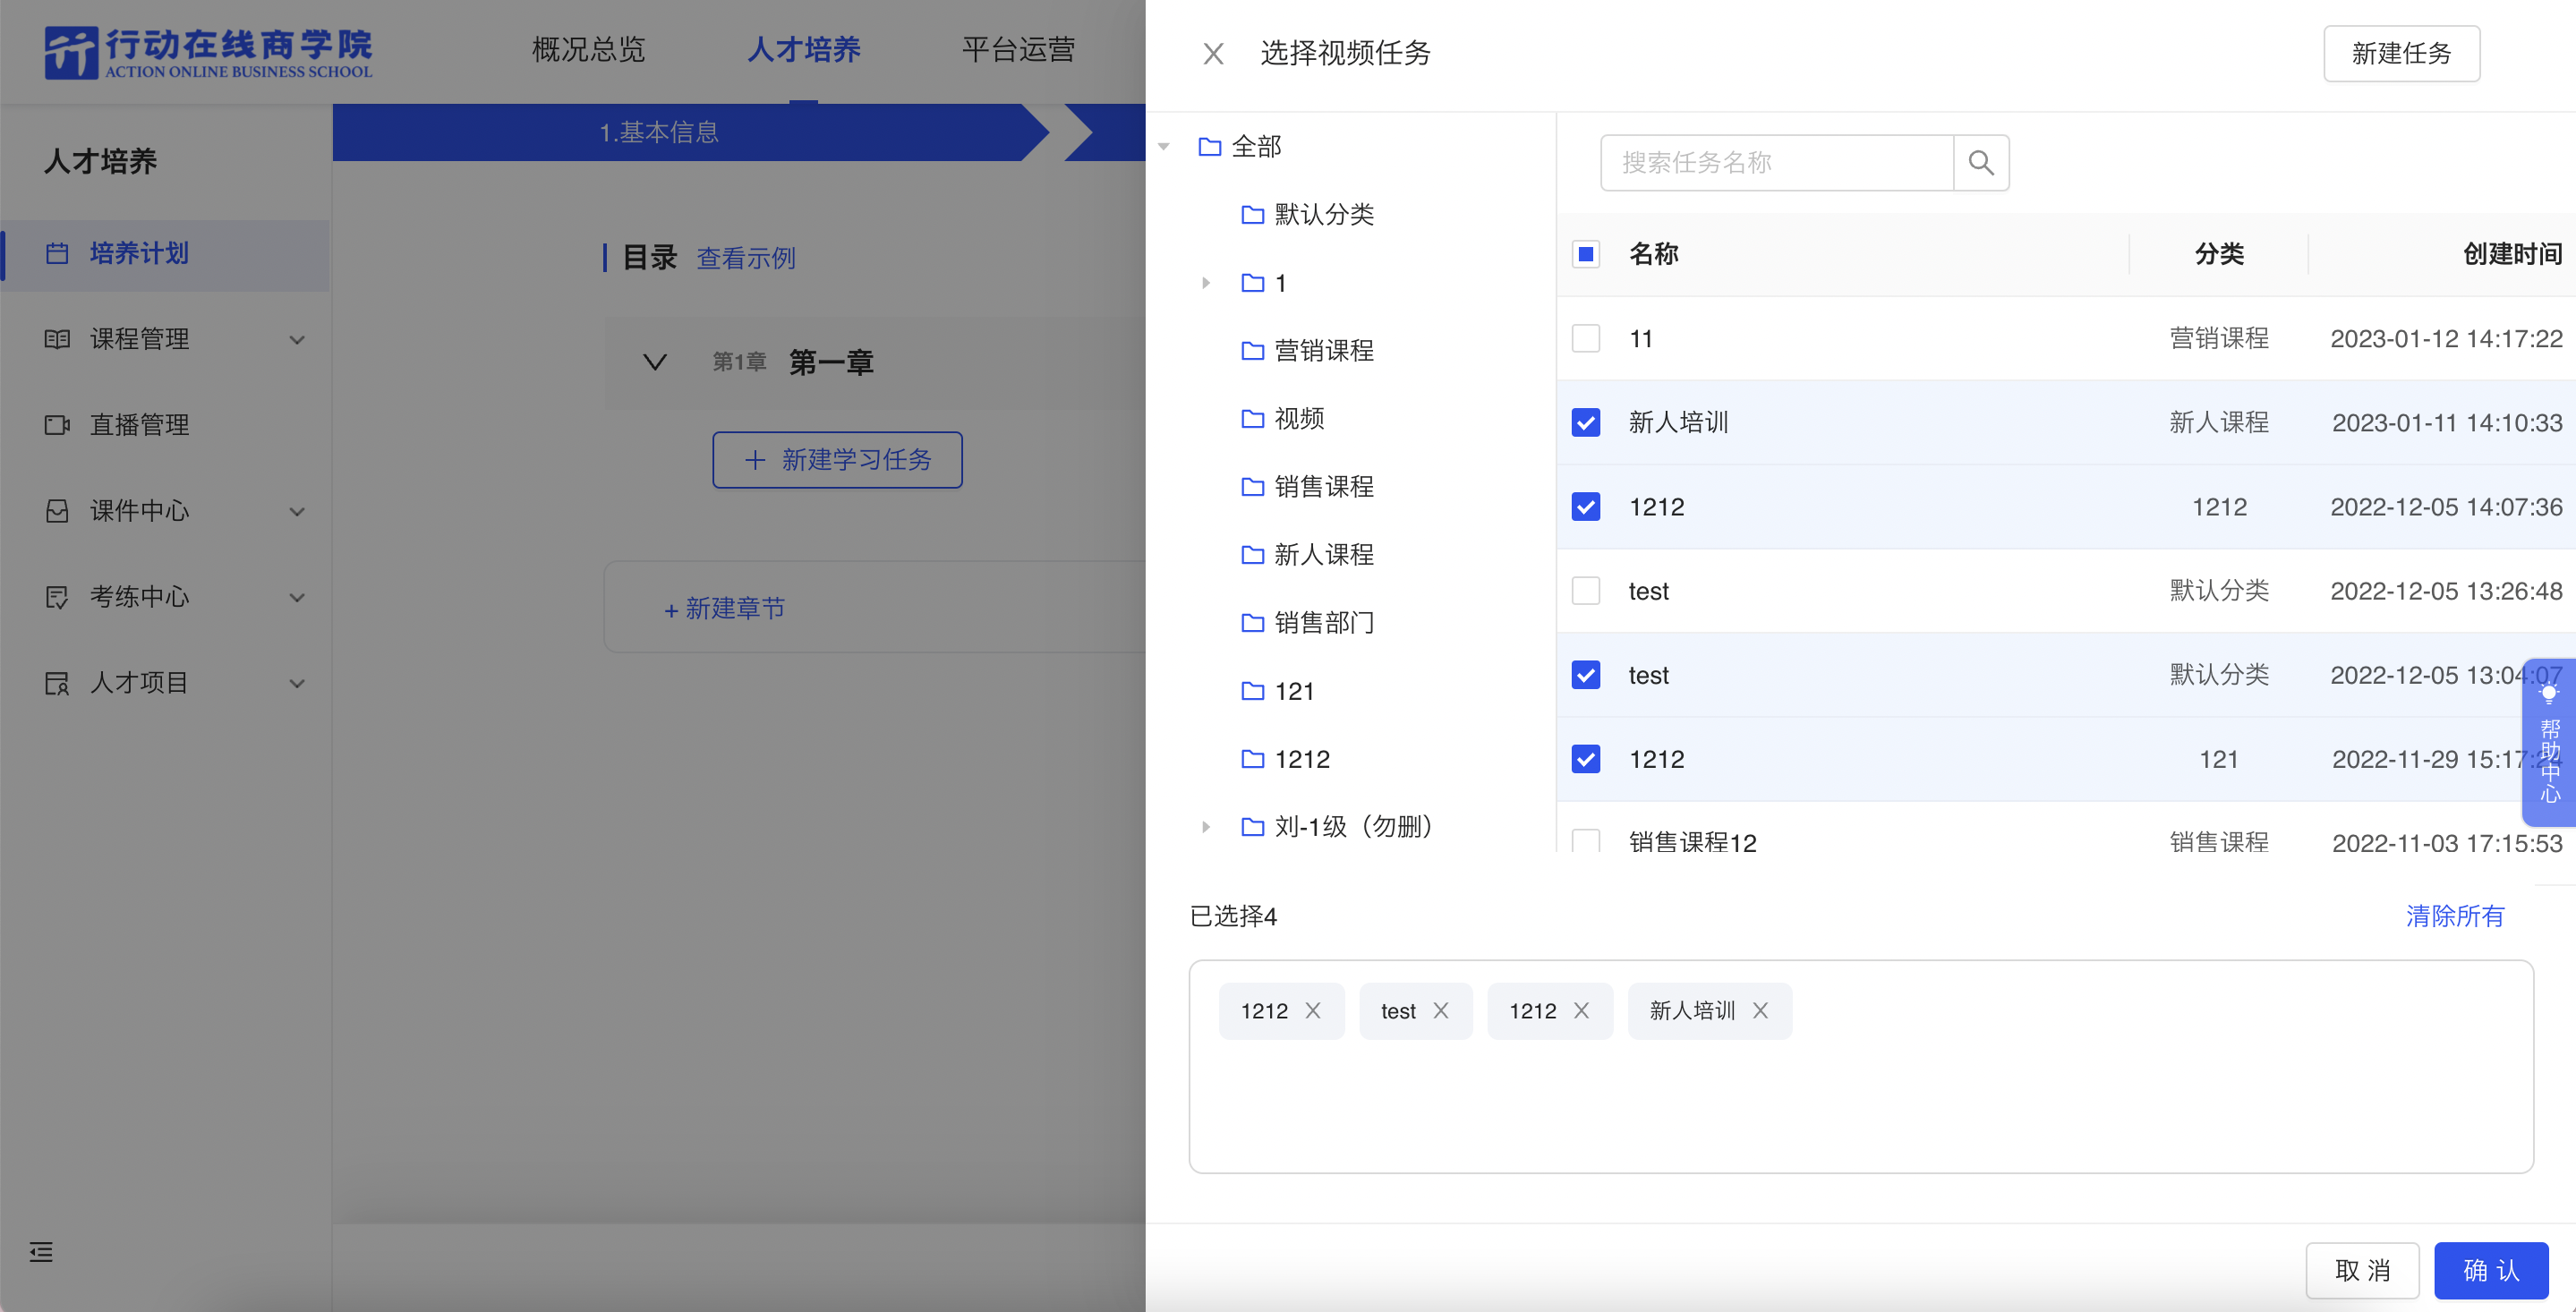
Task: Click the 直播管理 camera icon
Action: click(58, 425)
